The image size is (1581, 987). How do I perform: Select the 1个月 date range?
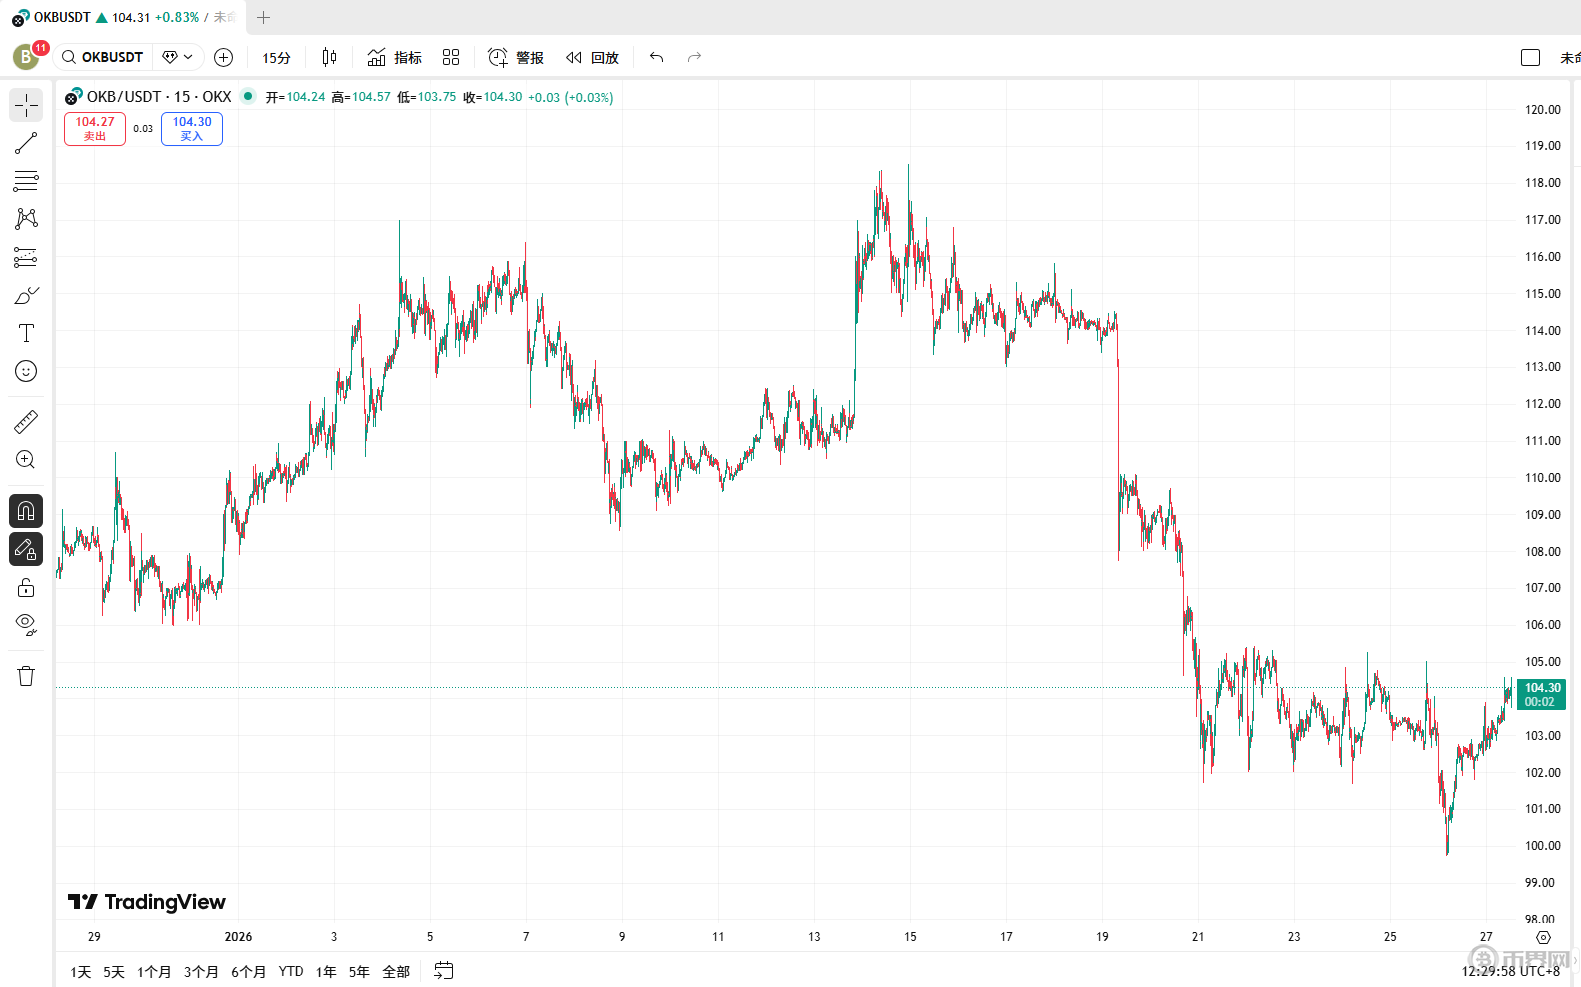pyautogui.click(x=154, y=972)
